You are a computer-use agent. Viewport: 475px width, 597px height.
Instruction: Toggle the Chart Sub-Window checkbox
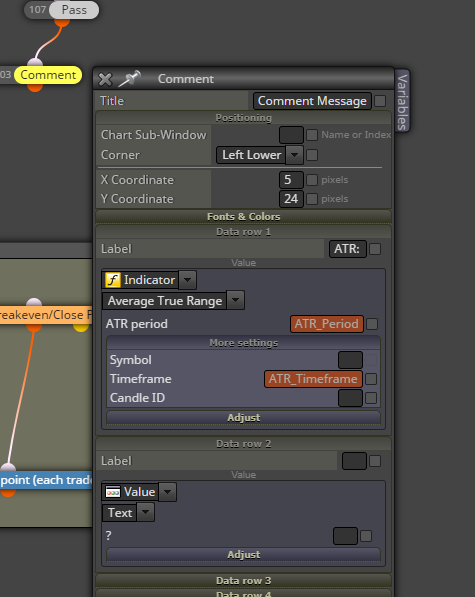pos(312,135)
